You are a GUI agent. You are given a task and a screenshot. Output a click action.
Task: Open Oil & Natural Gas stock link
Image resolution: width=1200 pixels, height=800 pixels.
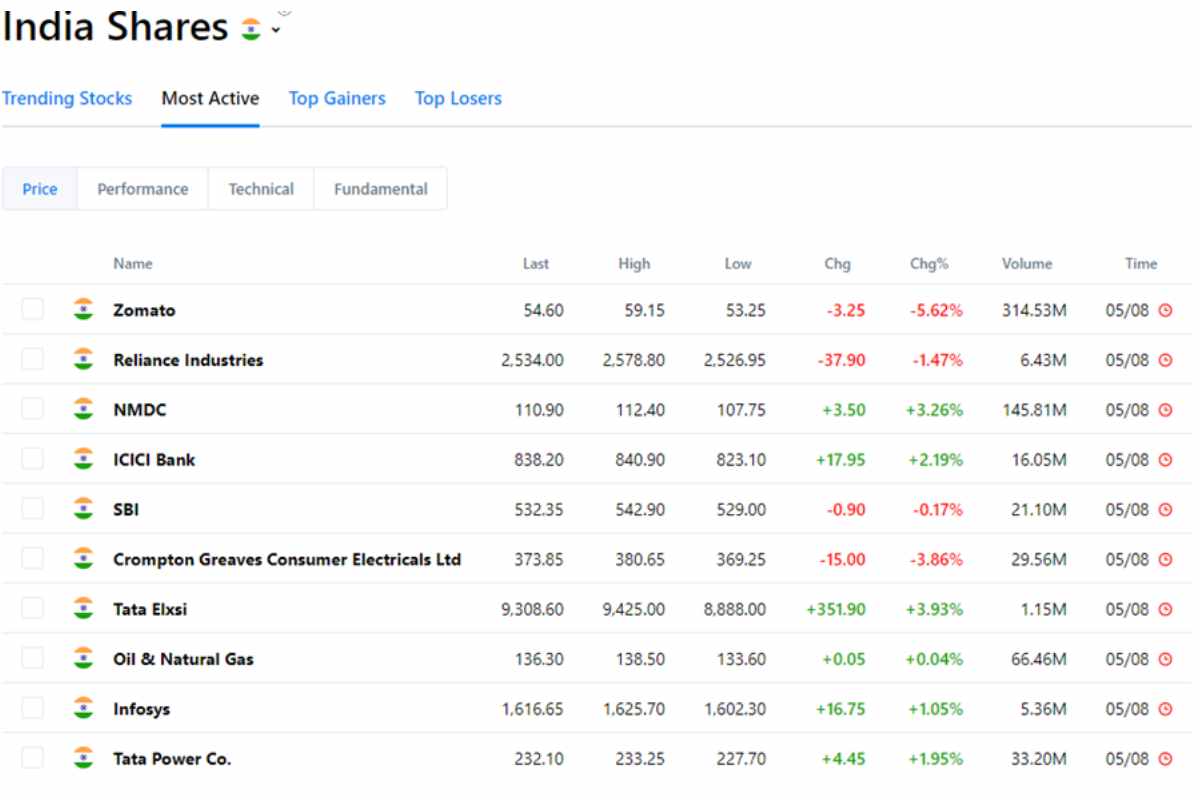[x=183, y=659]
